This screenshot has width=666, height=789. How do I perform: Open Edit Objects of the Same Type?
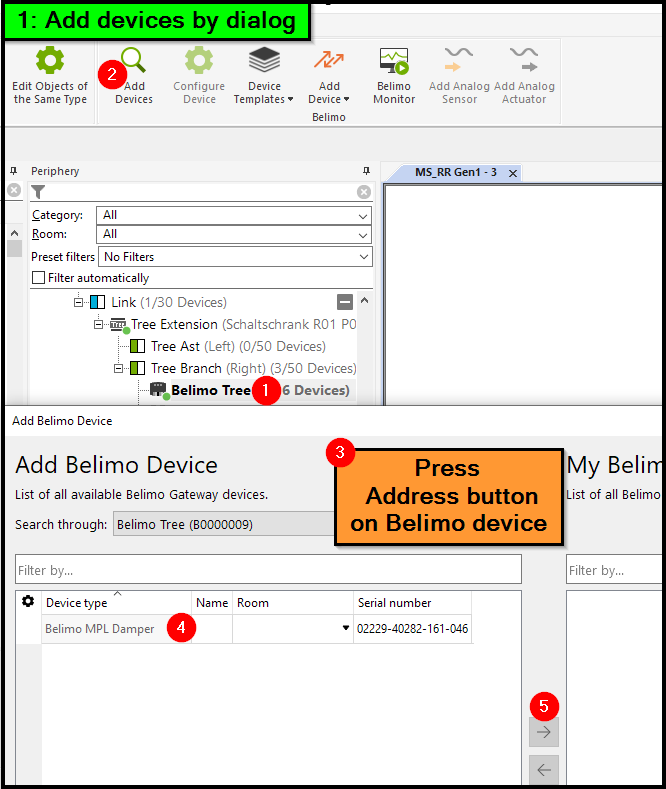point(50,74)
